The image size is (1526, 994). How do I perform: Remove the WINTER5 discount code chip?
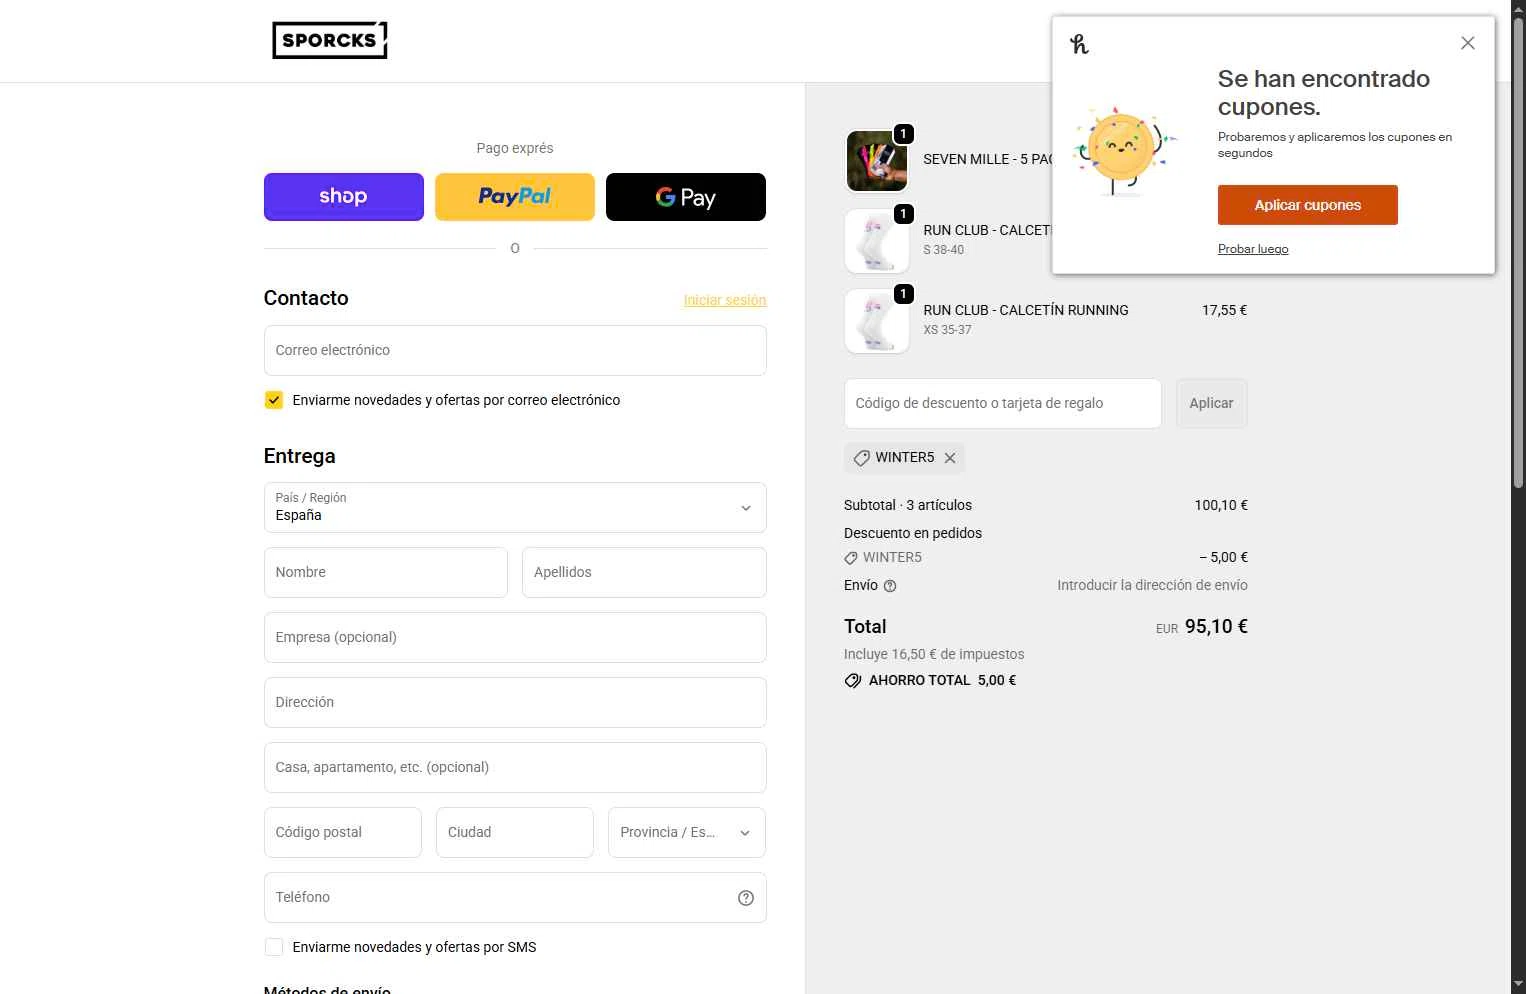950,458
